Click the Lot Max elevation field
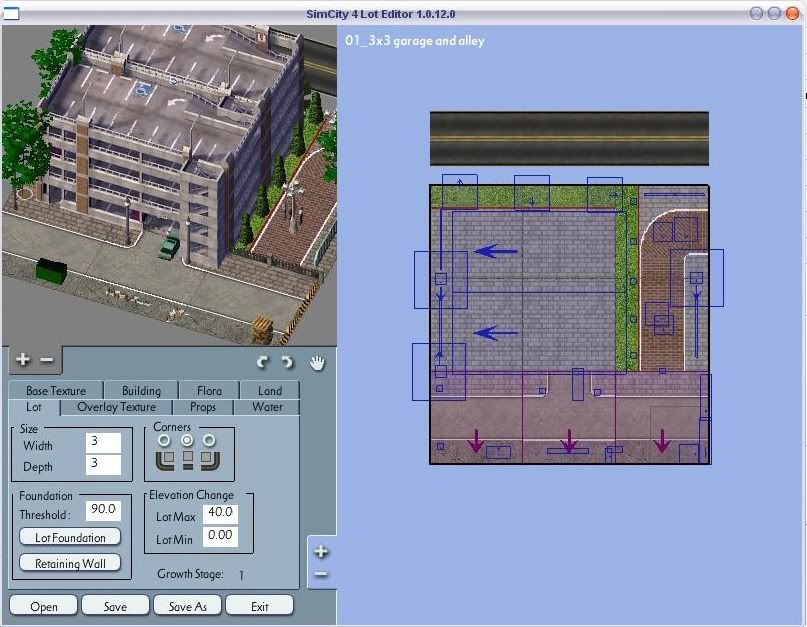This screenshot has width=807, height=627. click(220, 514)
